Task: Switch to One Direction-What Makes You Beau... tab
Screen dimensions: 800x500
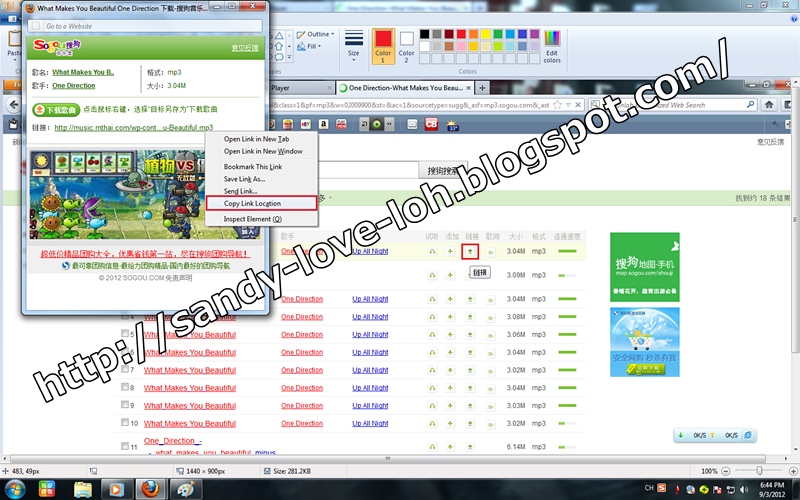Action: [406, 88]
